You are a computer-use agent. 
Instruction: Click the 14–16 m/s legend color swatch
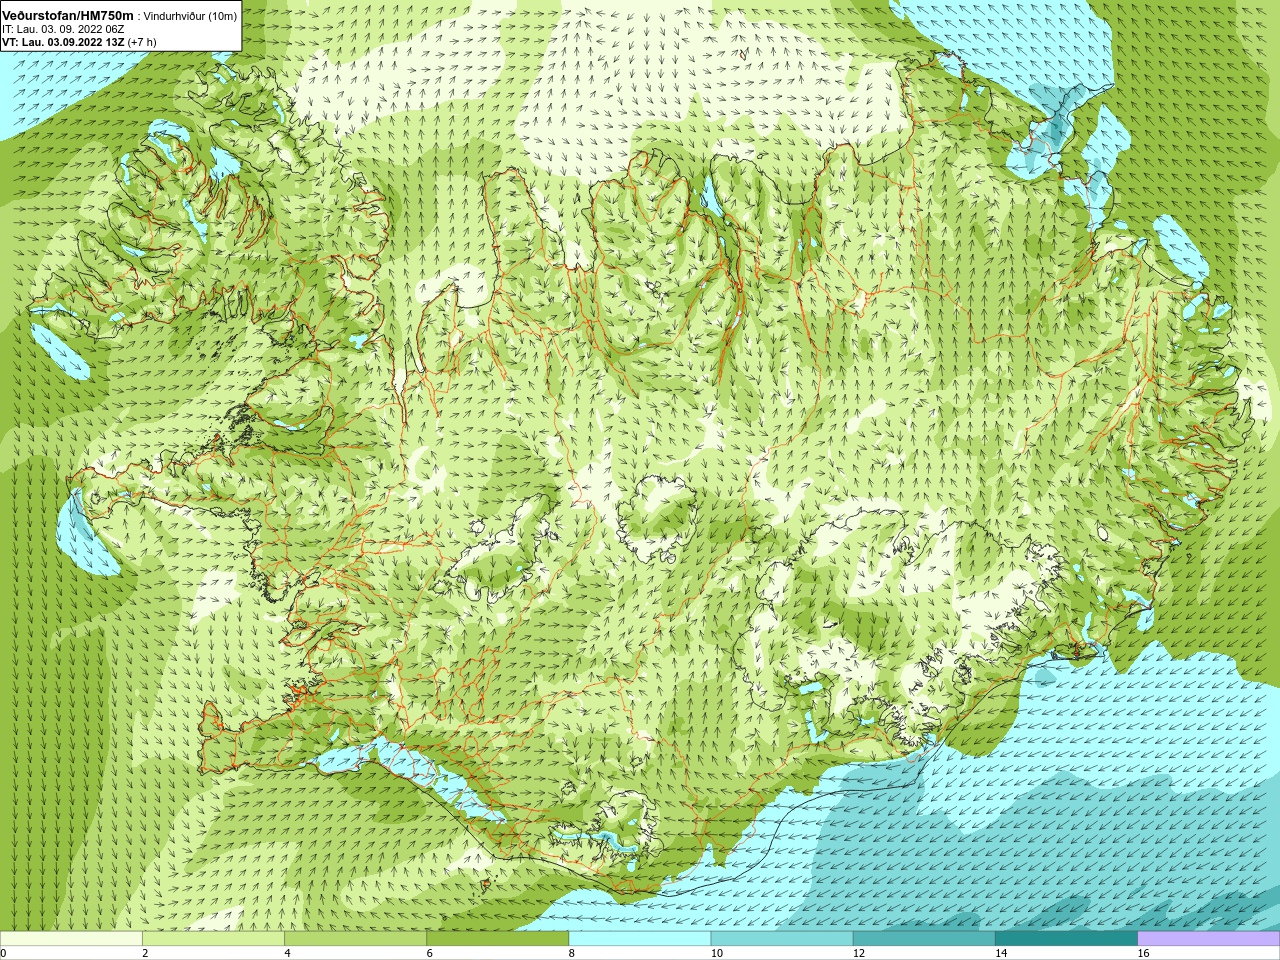click(x=1066, y=939)
